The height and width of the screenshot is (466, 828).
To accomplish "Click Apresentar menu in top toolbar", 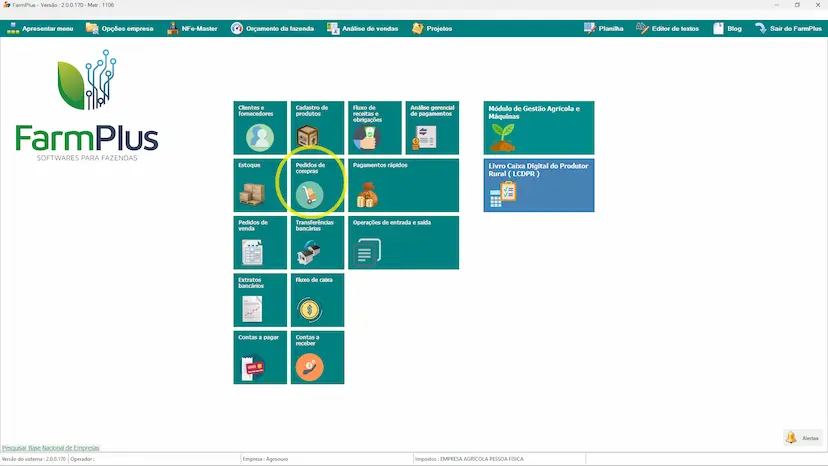I will point(41,29).
